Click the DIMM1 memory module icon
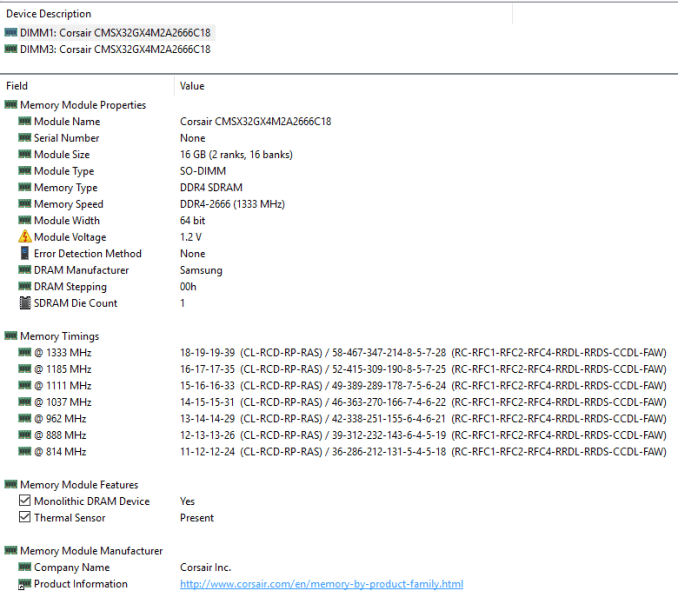 (11, 32)
